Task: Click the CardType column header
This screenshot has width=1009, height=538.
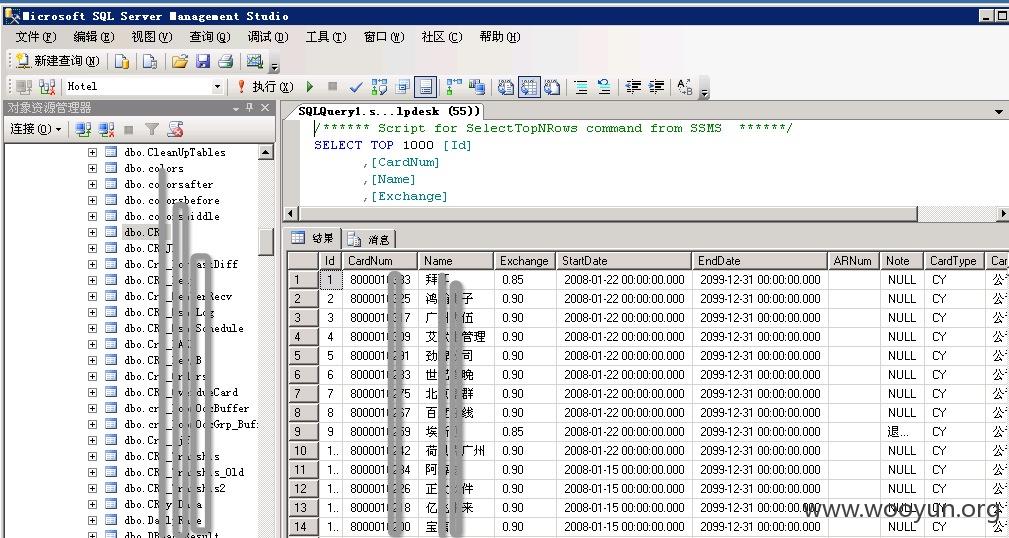Action: (954, 261)
